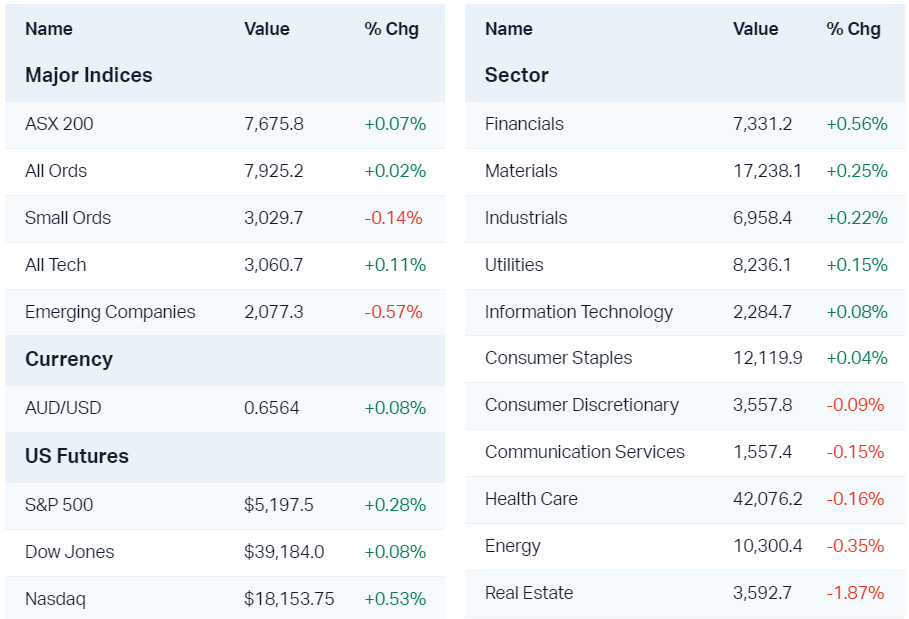Open the Financials sector row
Image resolution: width=909 pixels, height=619 pixels.
click(524, 124)
